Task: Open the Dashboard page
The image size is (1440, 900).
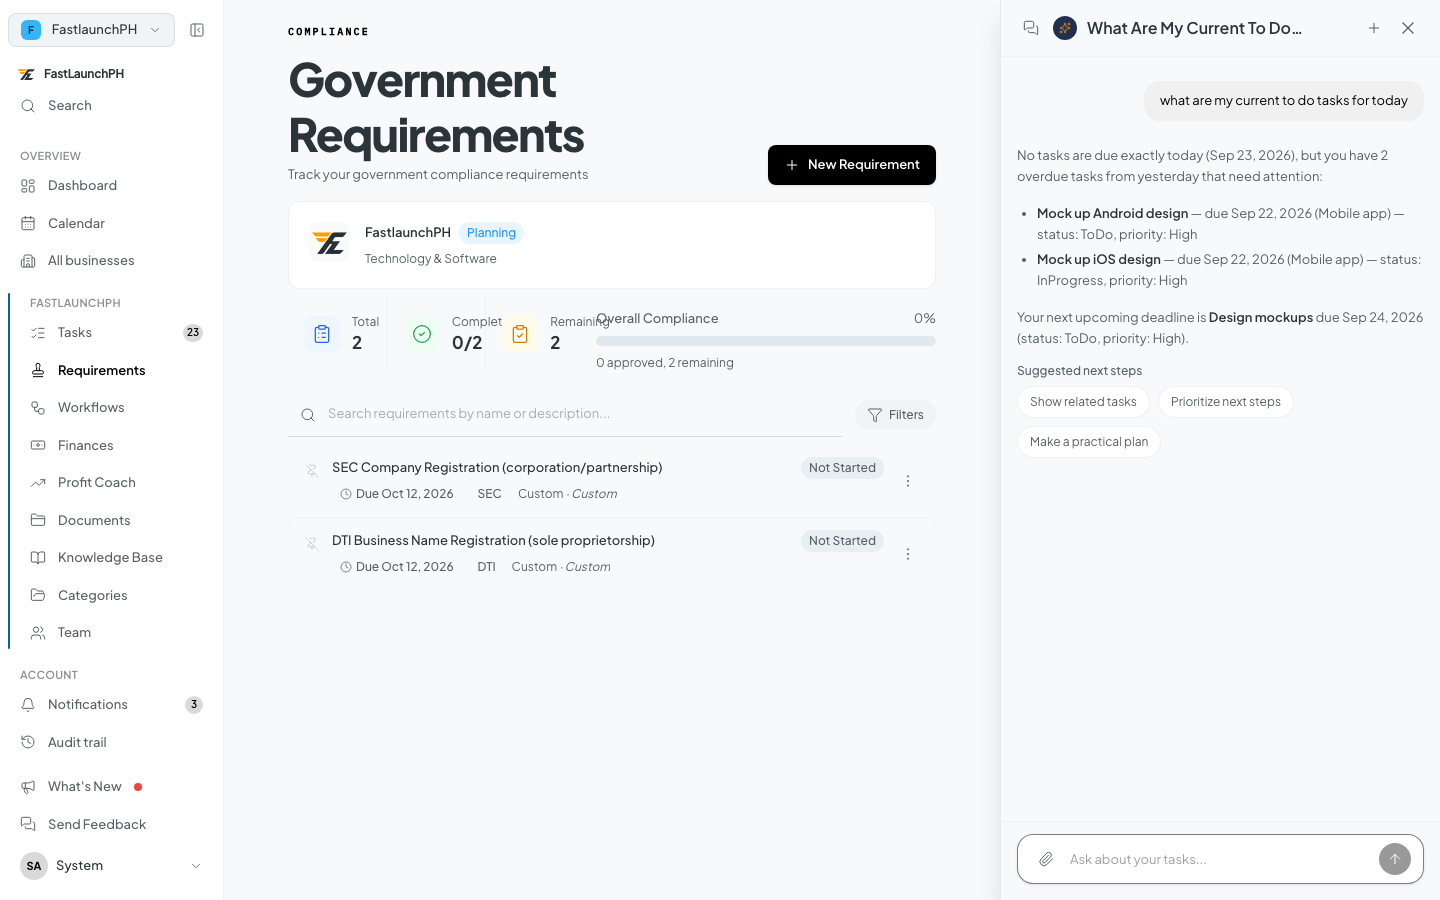Action: [111, 186]
